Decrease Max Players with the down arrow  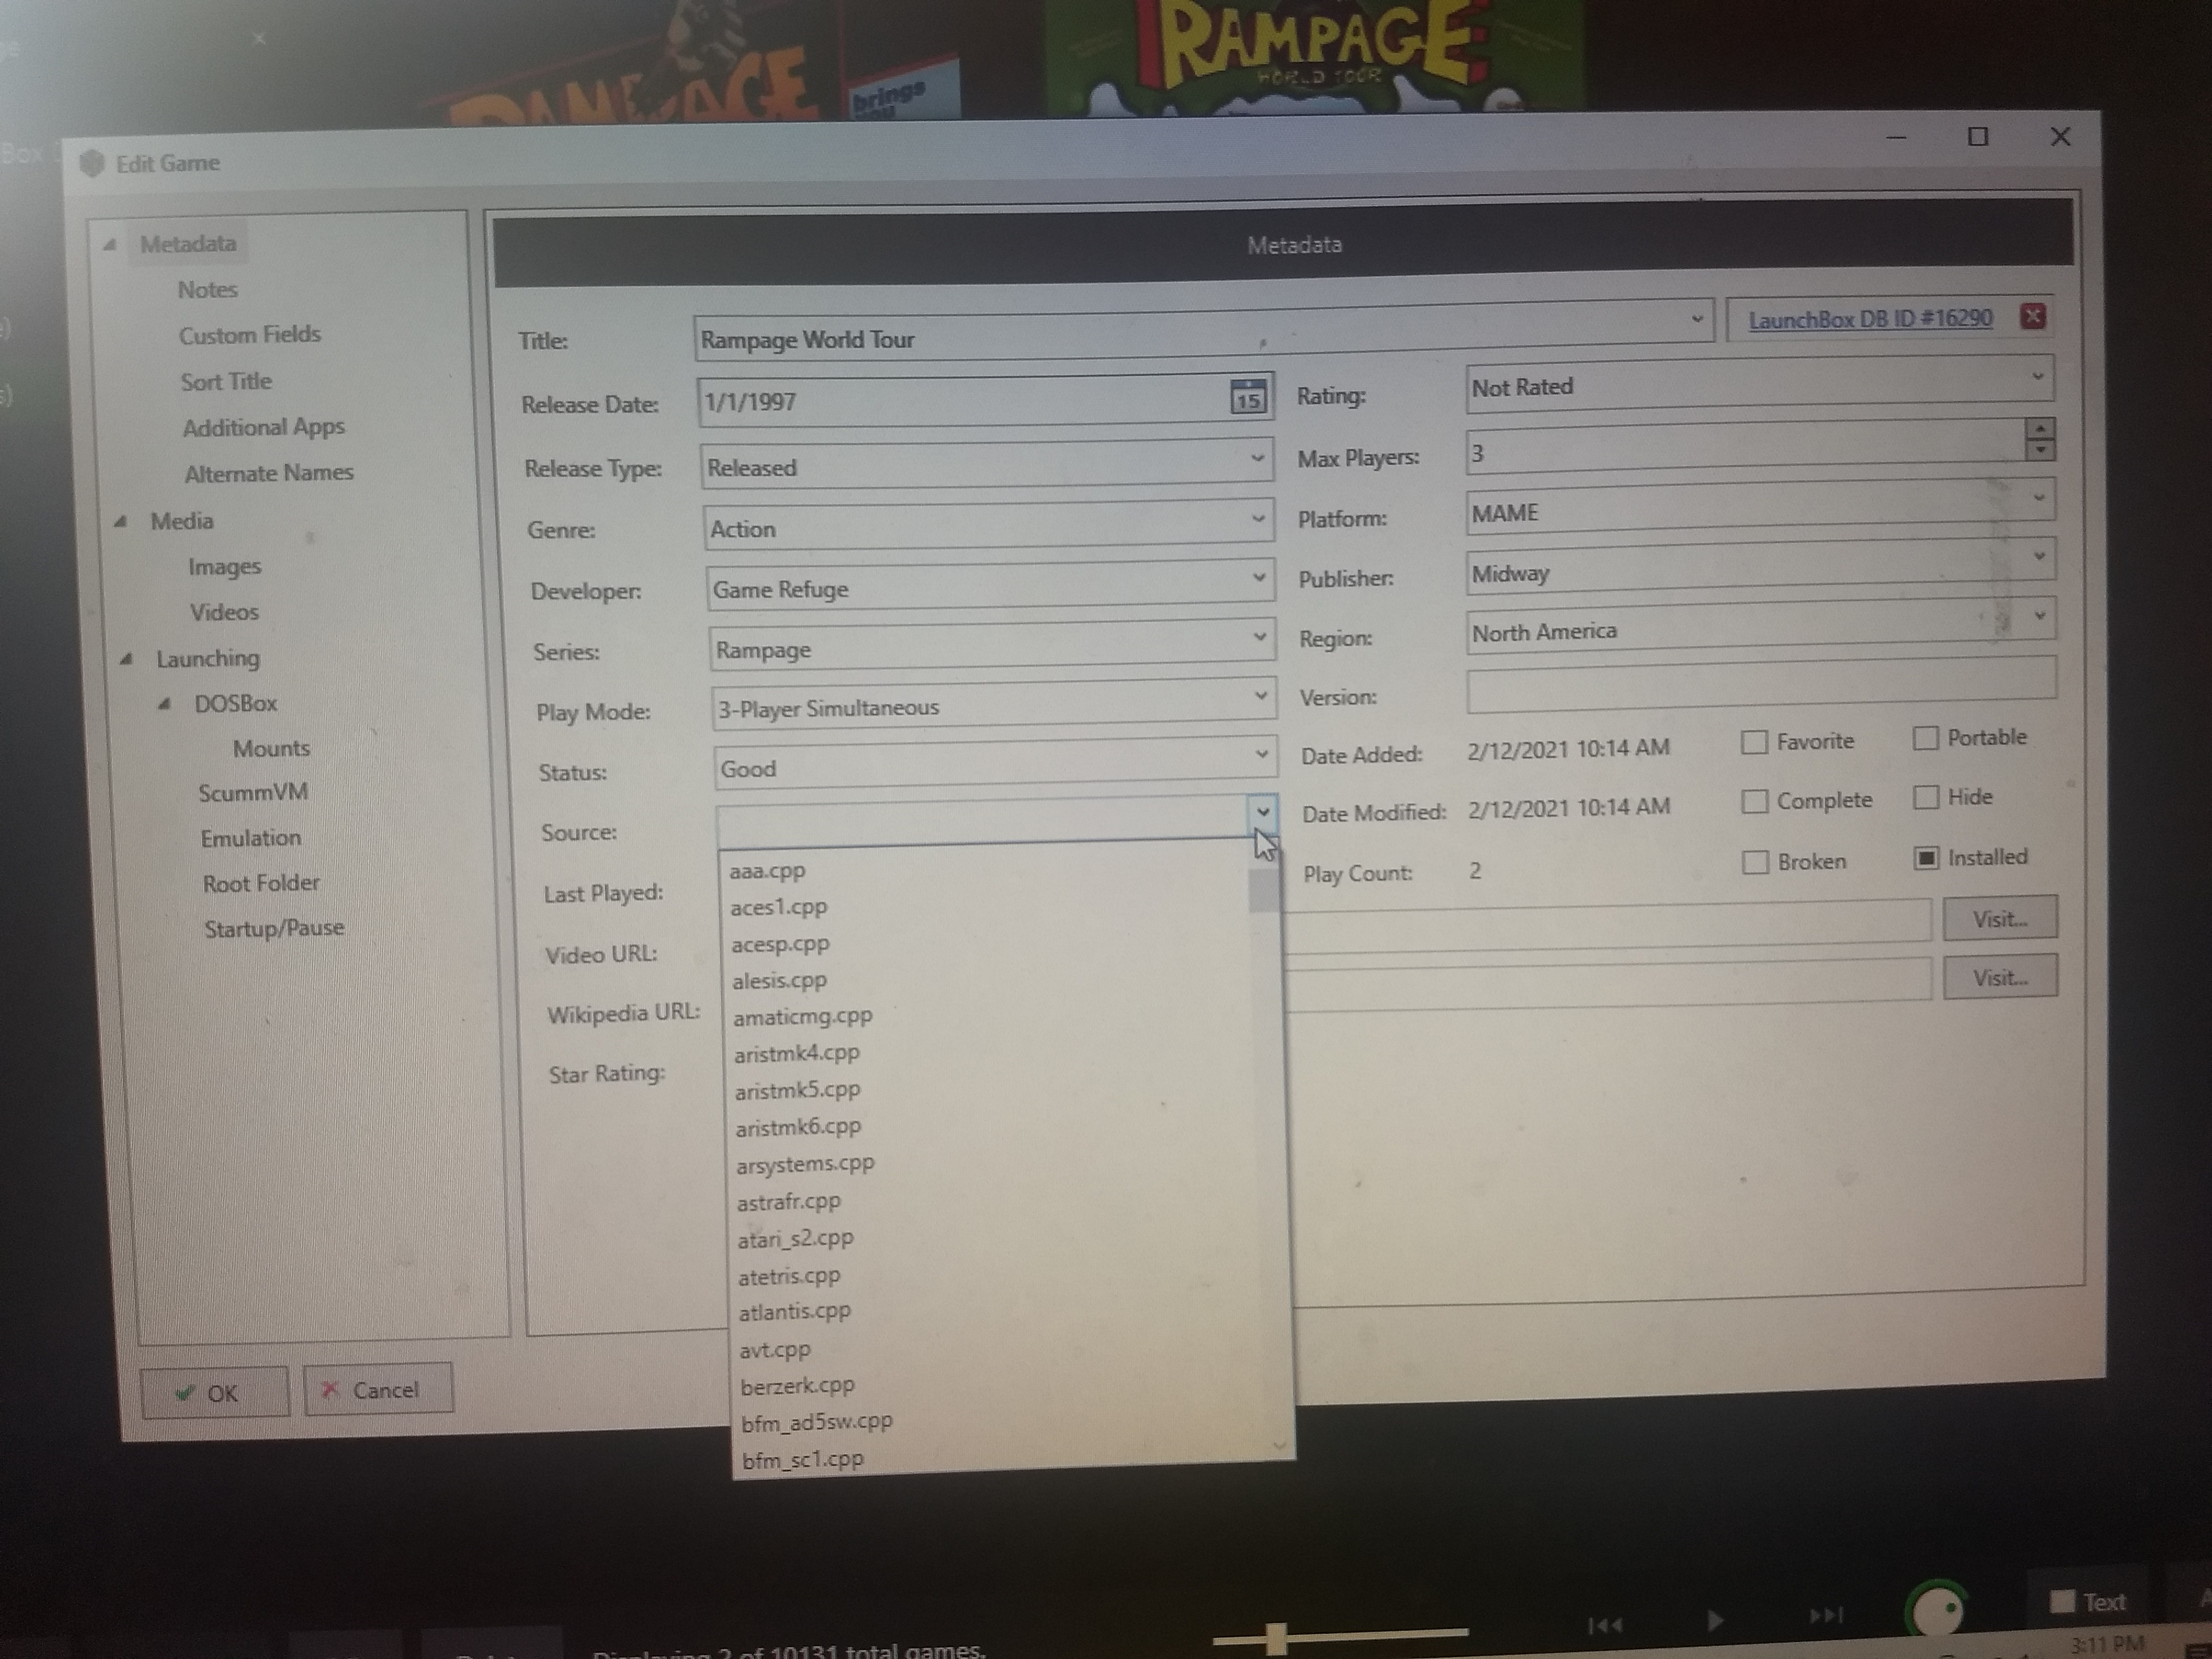[x=2039, y=450]
